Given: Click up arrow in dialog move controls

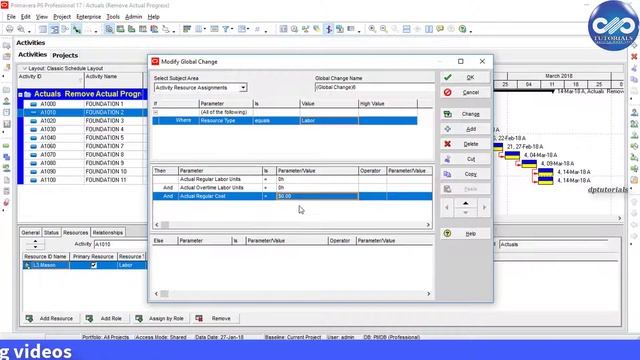Looking at the screenshot, I should 465,203.
